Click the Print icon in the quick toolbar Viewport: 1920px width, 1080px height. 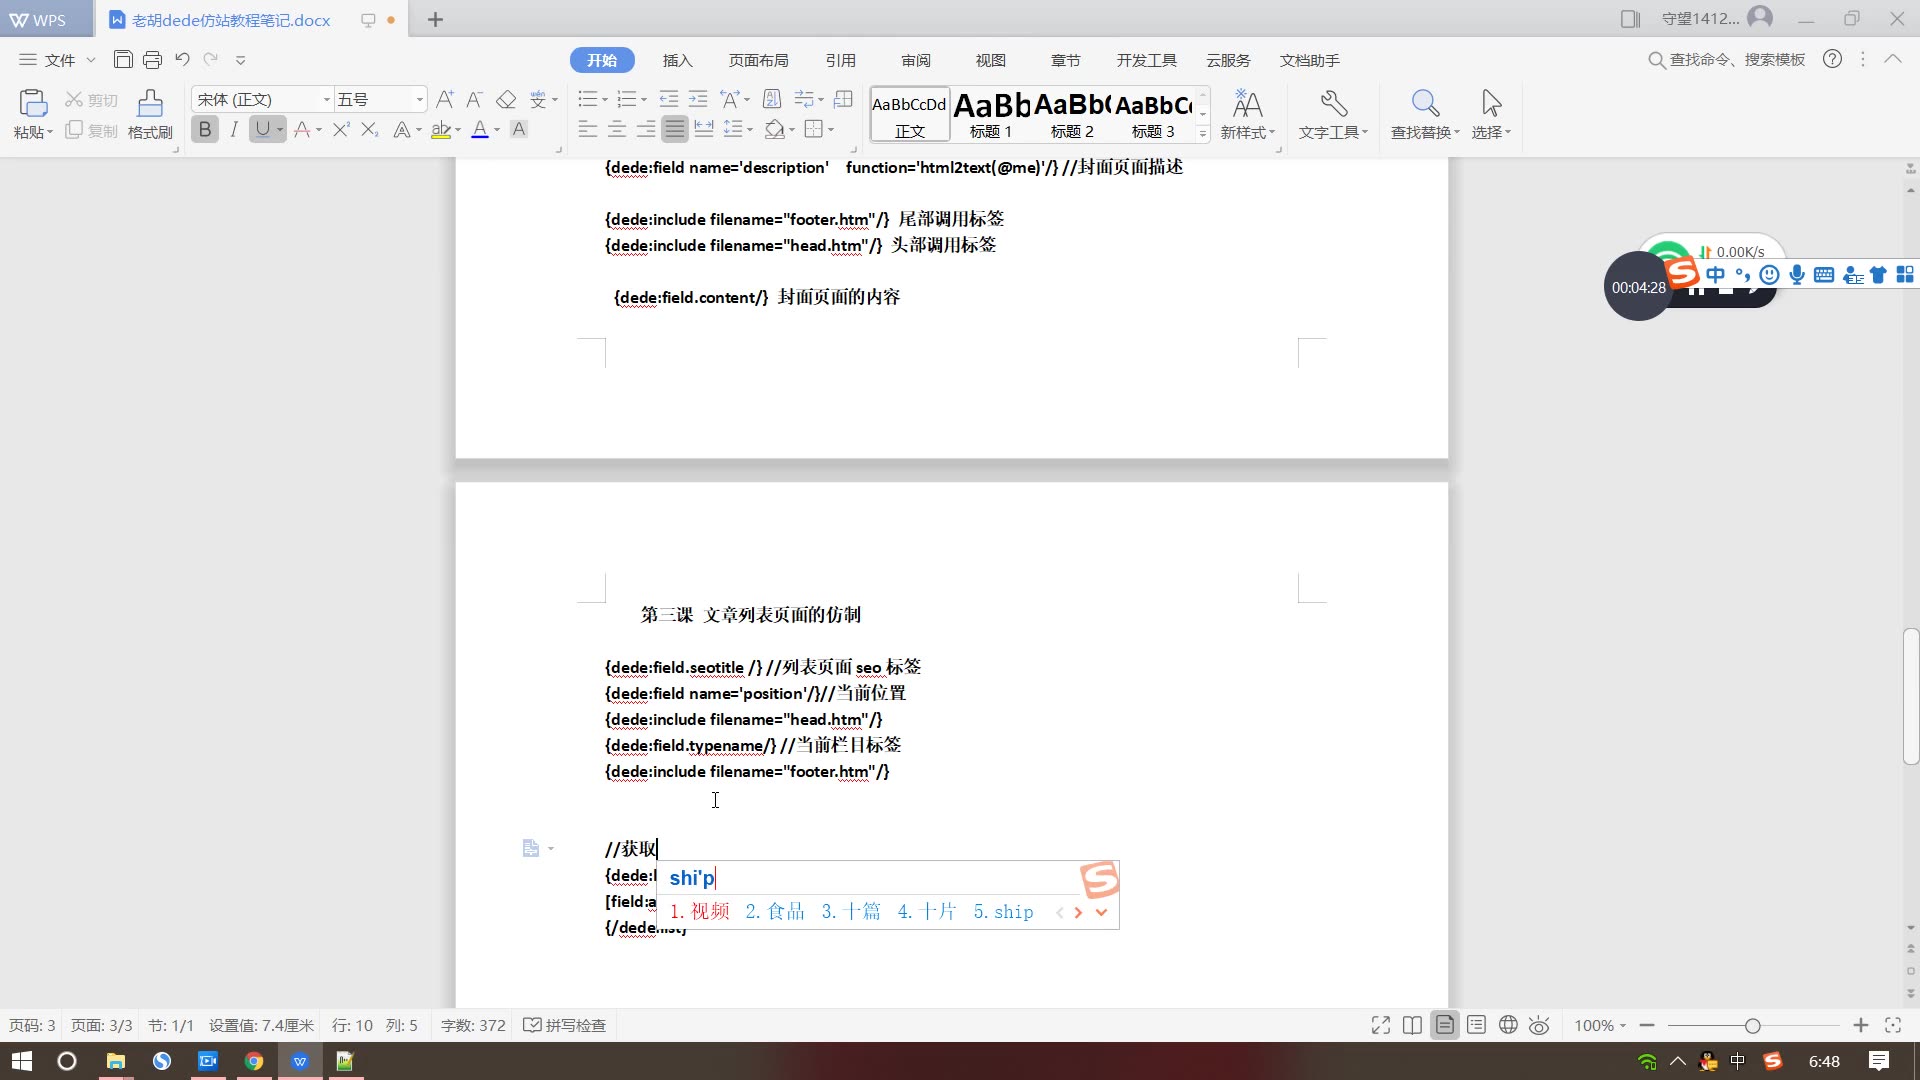152,60
